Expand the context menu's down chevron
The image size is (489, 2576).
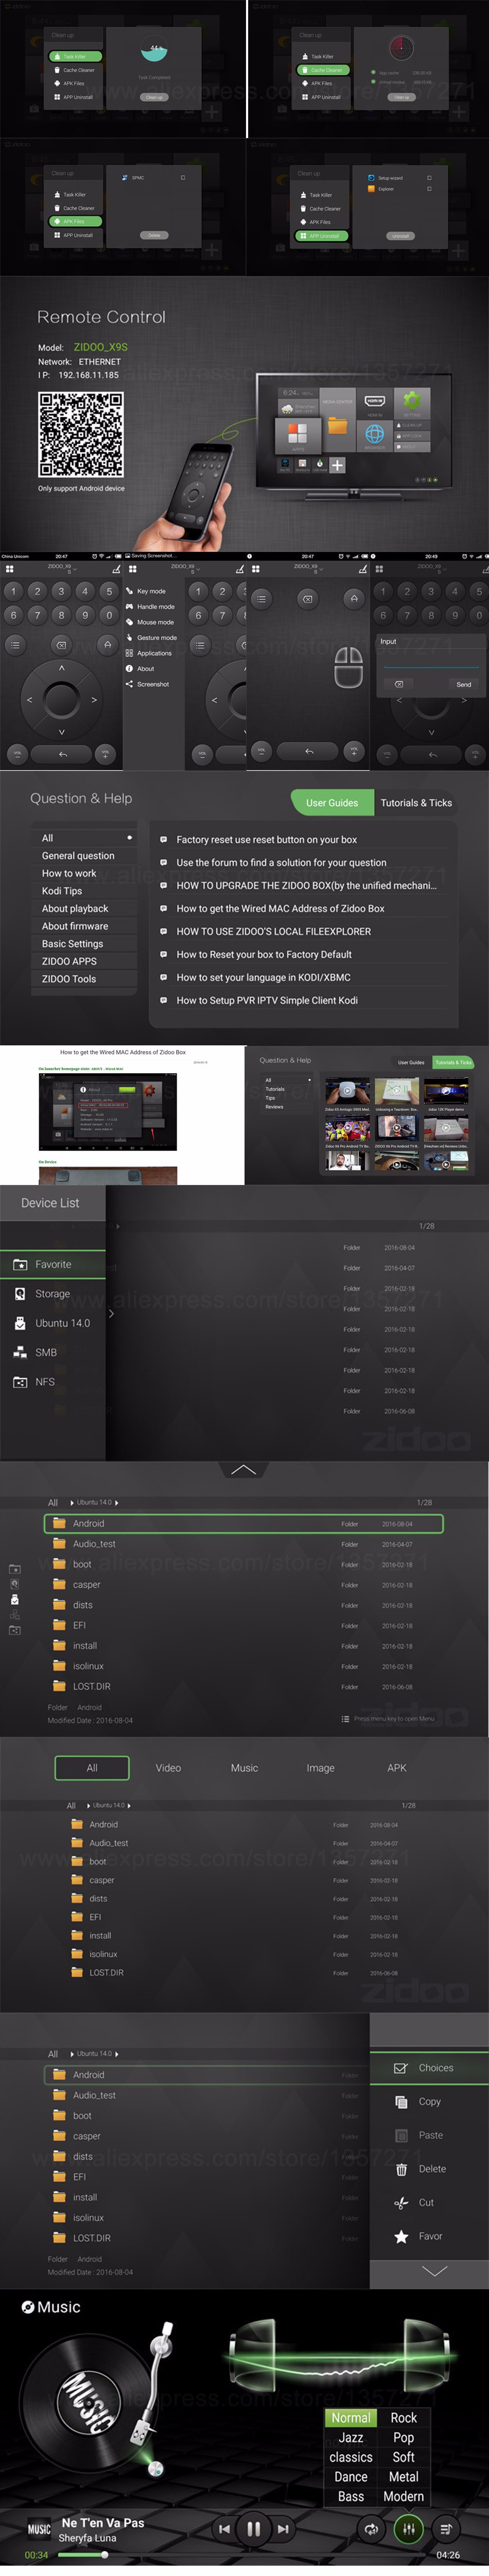pos(434,2270)
